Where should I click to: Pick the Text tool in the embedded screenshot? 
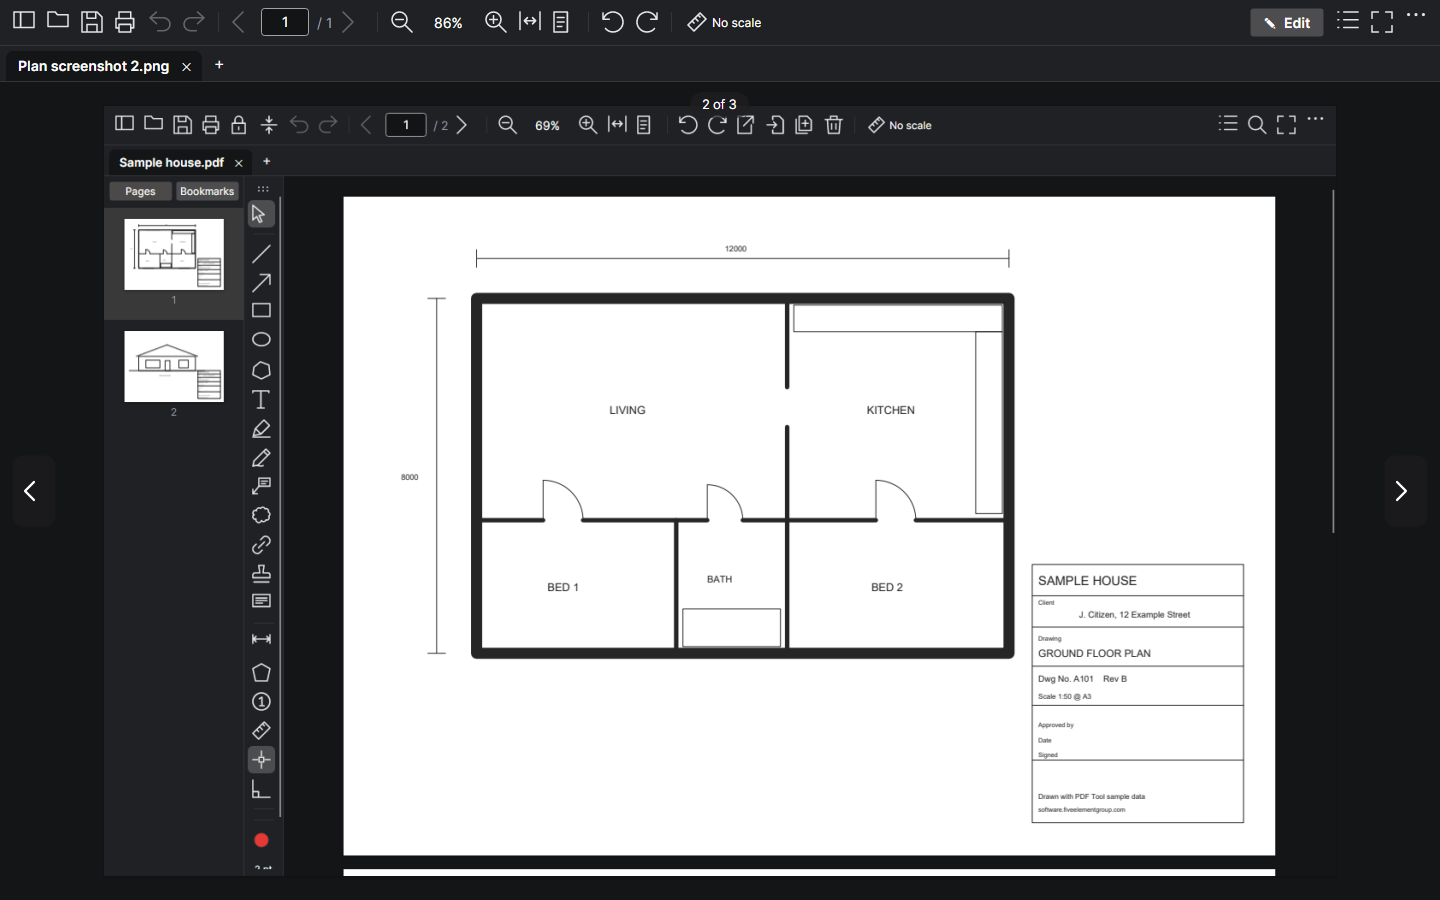[x=261, y=400]
